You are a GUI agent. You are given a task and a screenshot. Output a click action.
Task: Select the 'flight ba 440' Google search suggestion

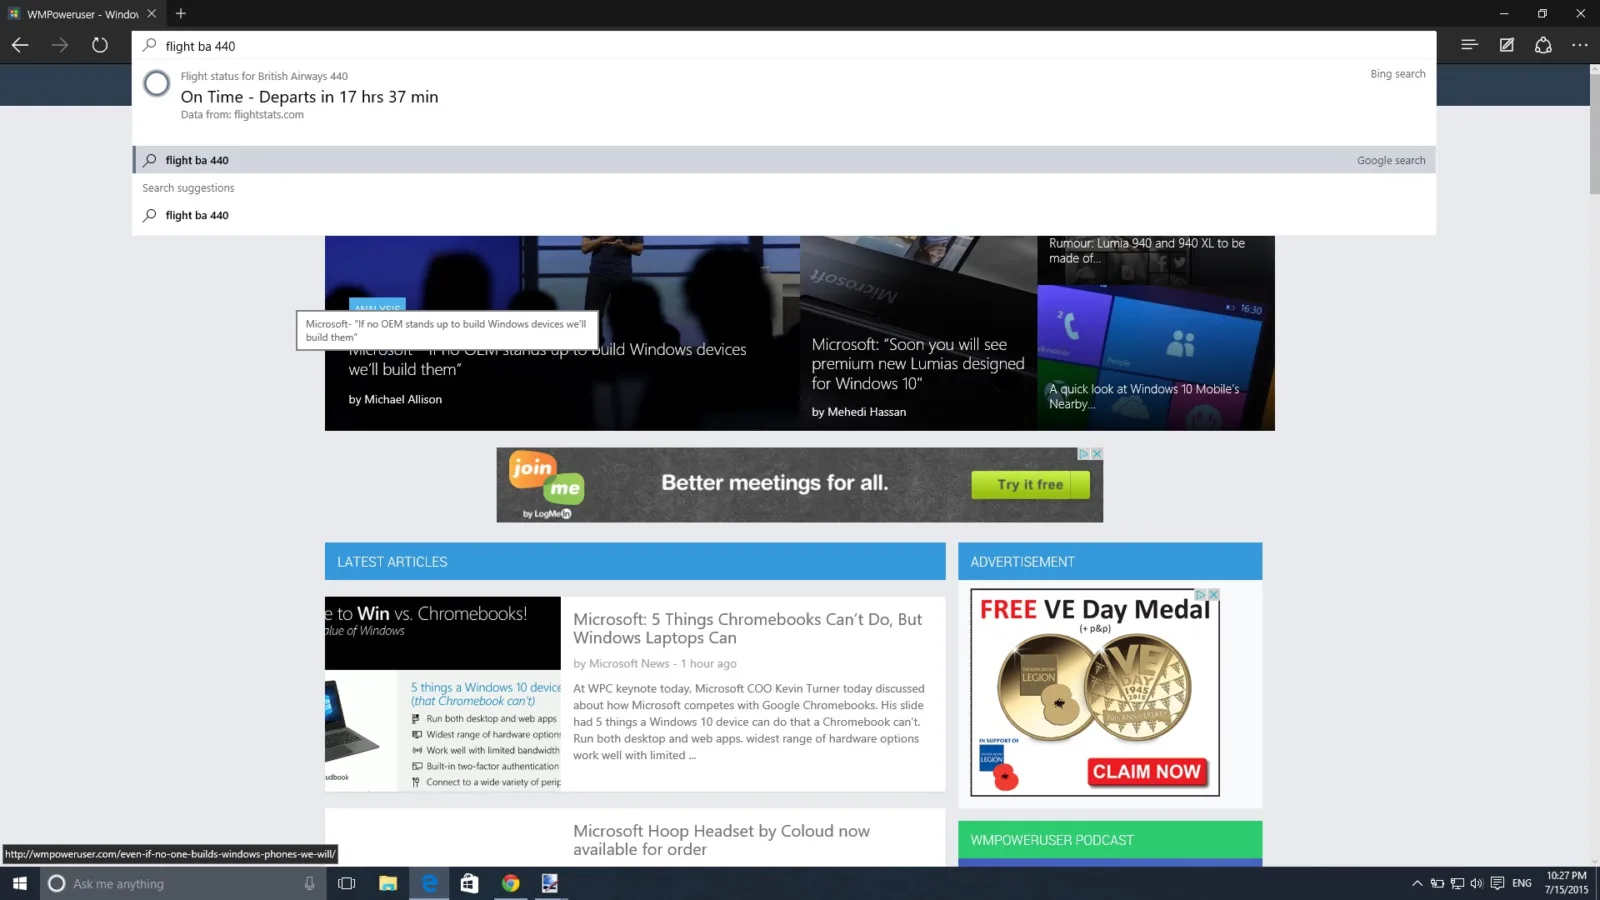pos(784,160)
